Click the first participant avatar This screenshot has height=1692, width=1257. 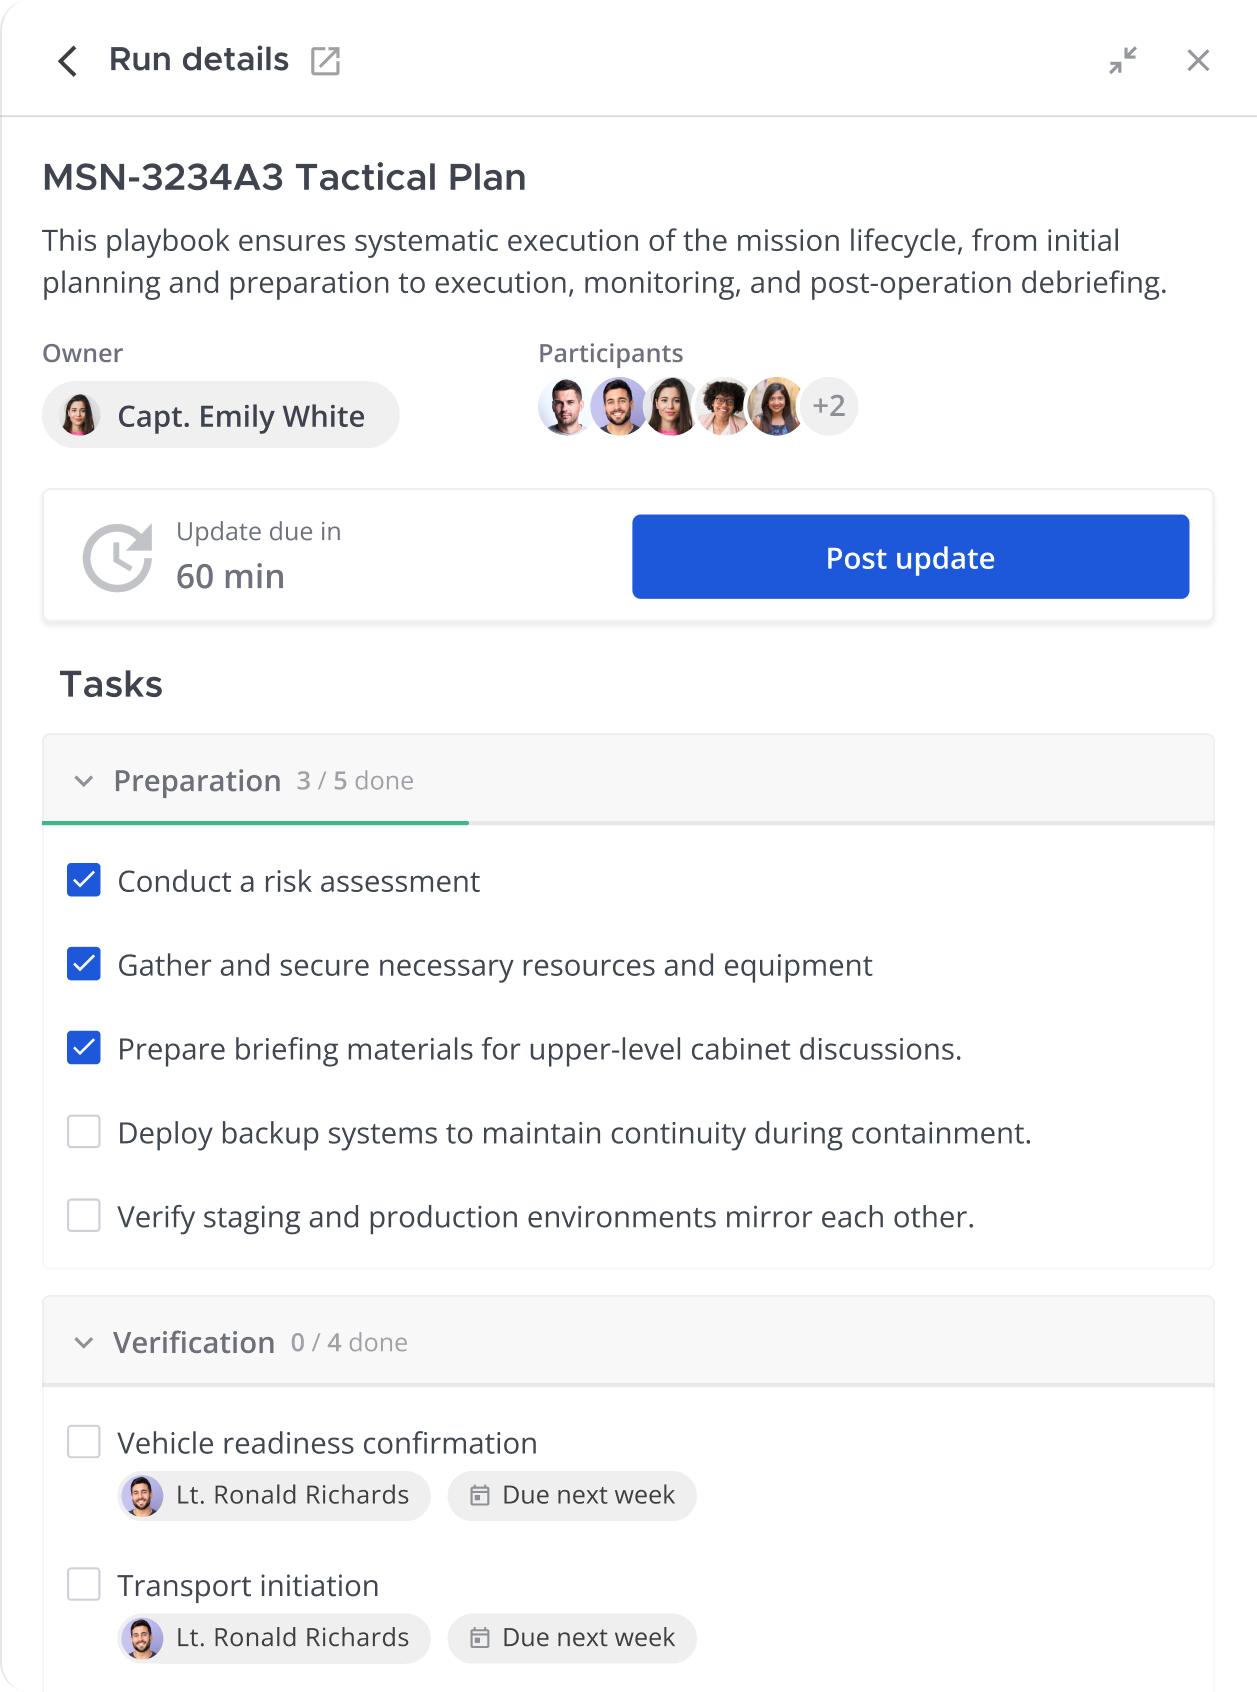click(565, 406)
